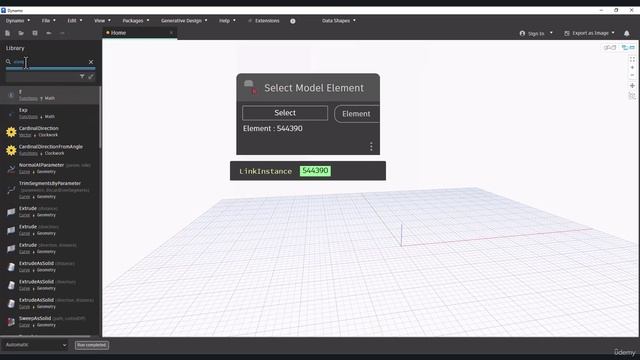This screenshot has height=360, width=640.
Task: Click the icon right of the filter funnel
Action: click(x=91, y=76)
